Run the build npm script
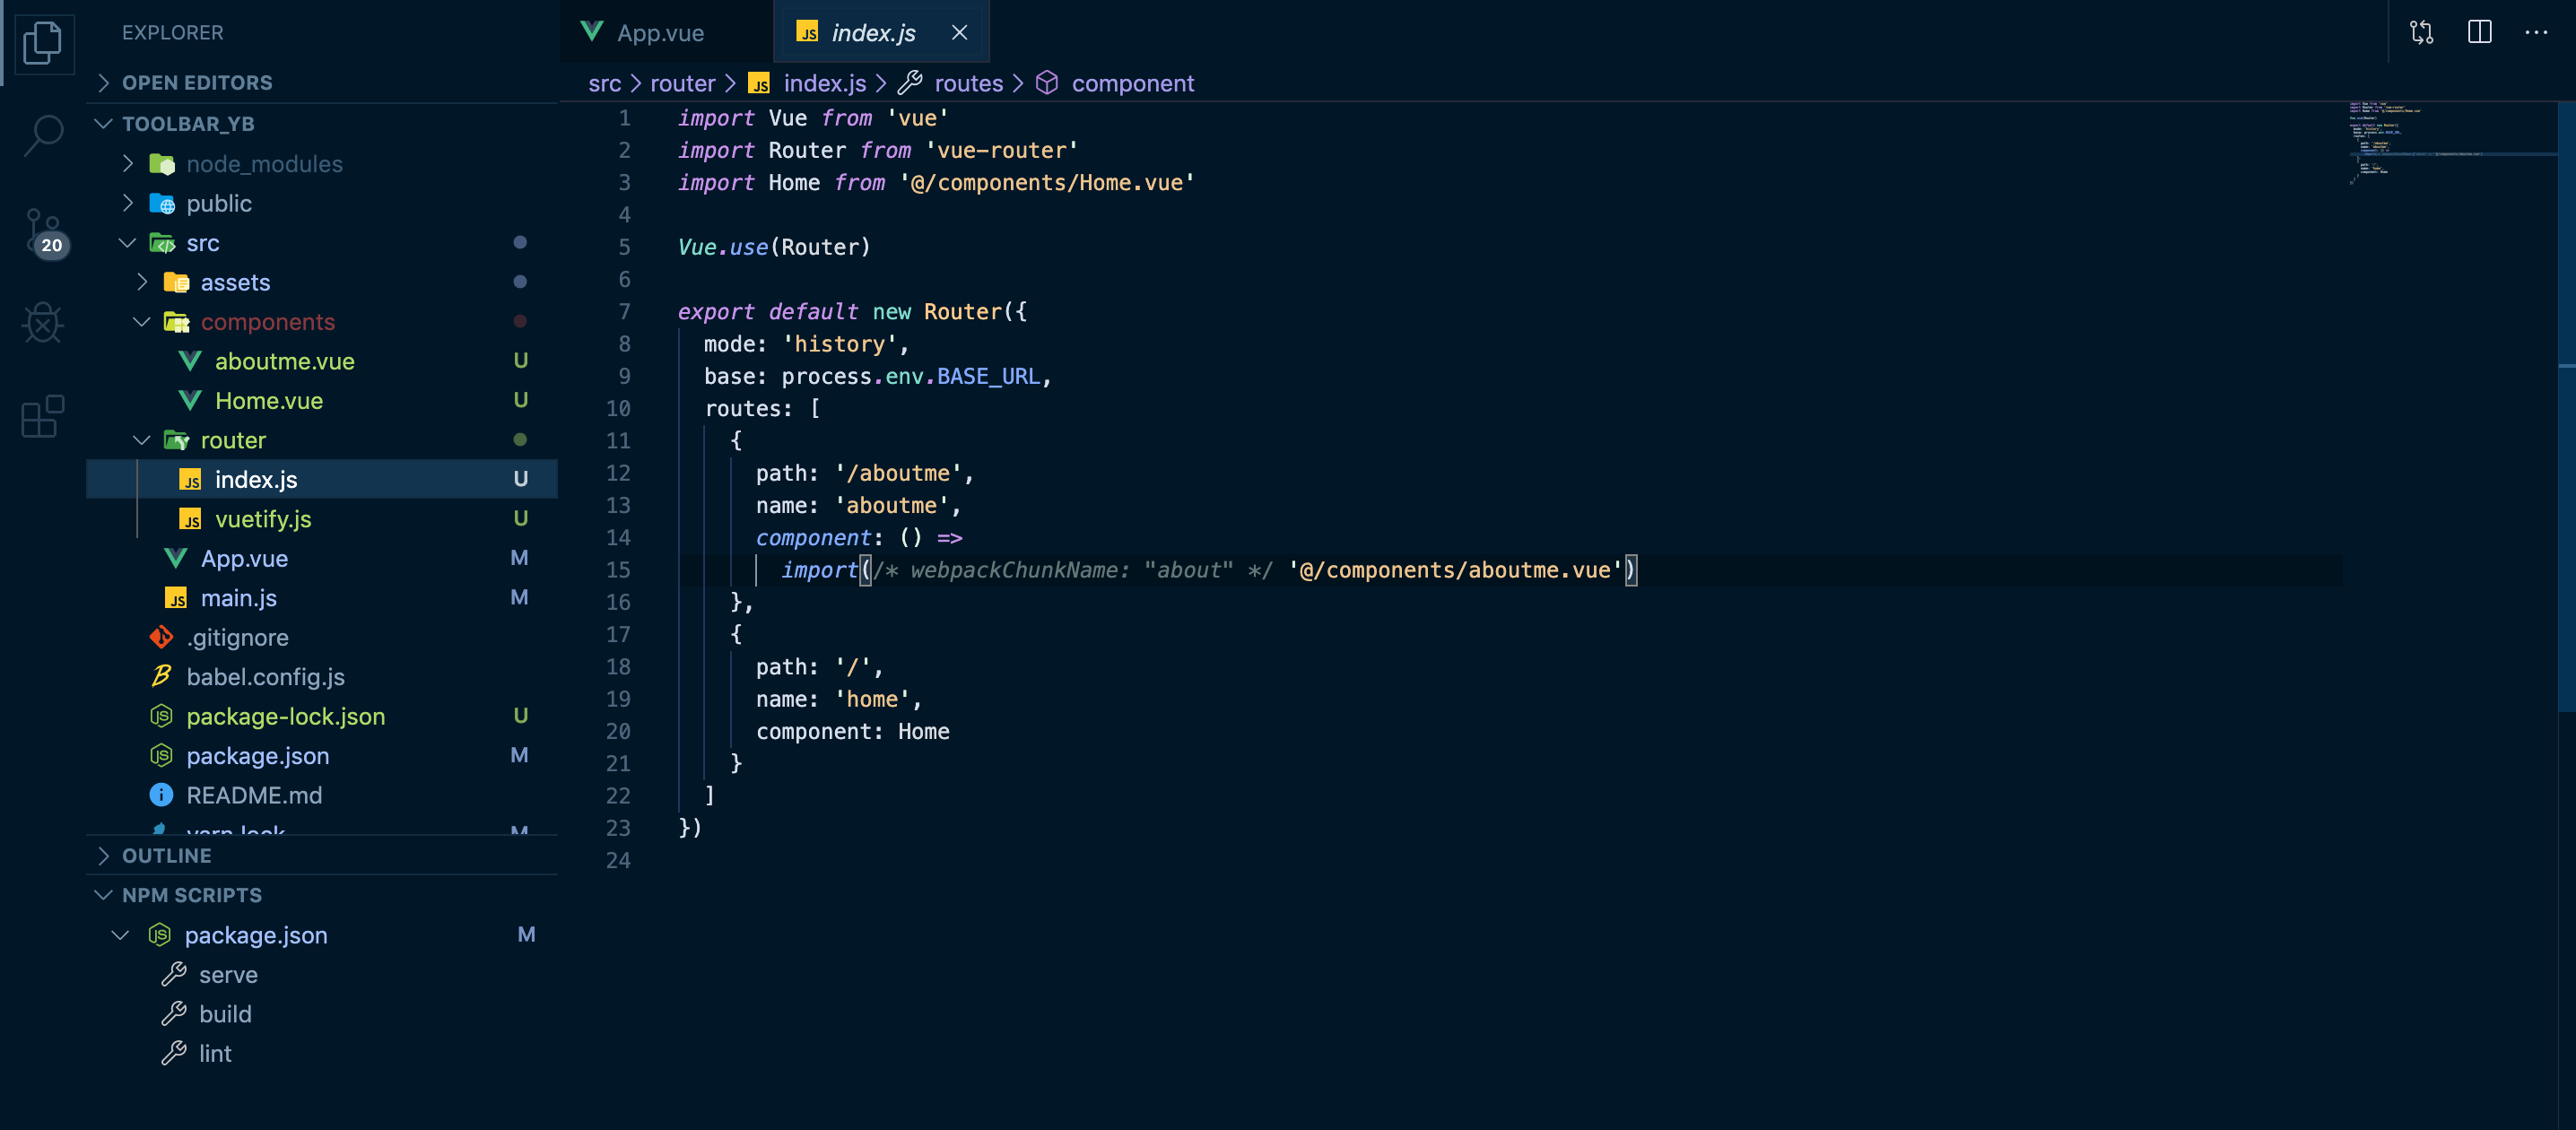This screenshot has width=2576, height=1130. (225, 1013)
